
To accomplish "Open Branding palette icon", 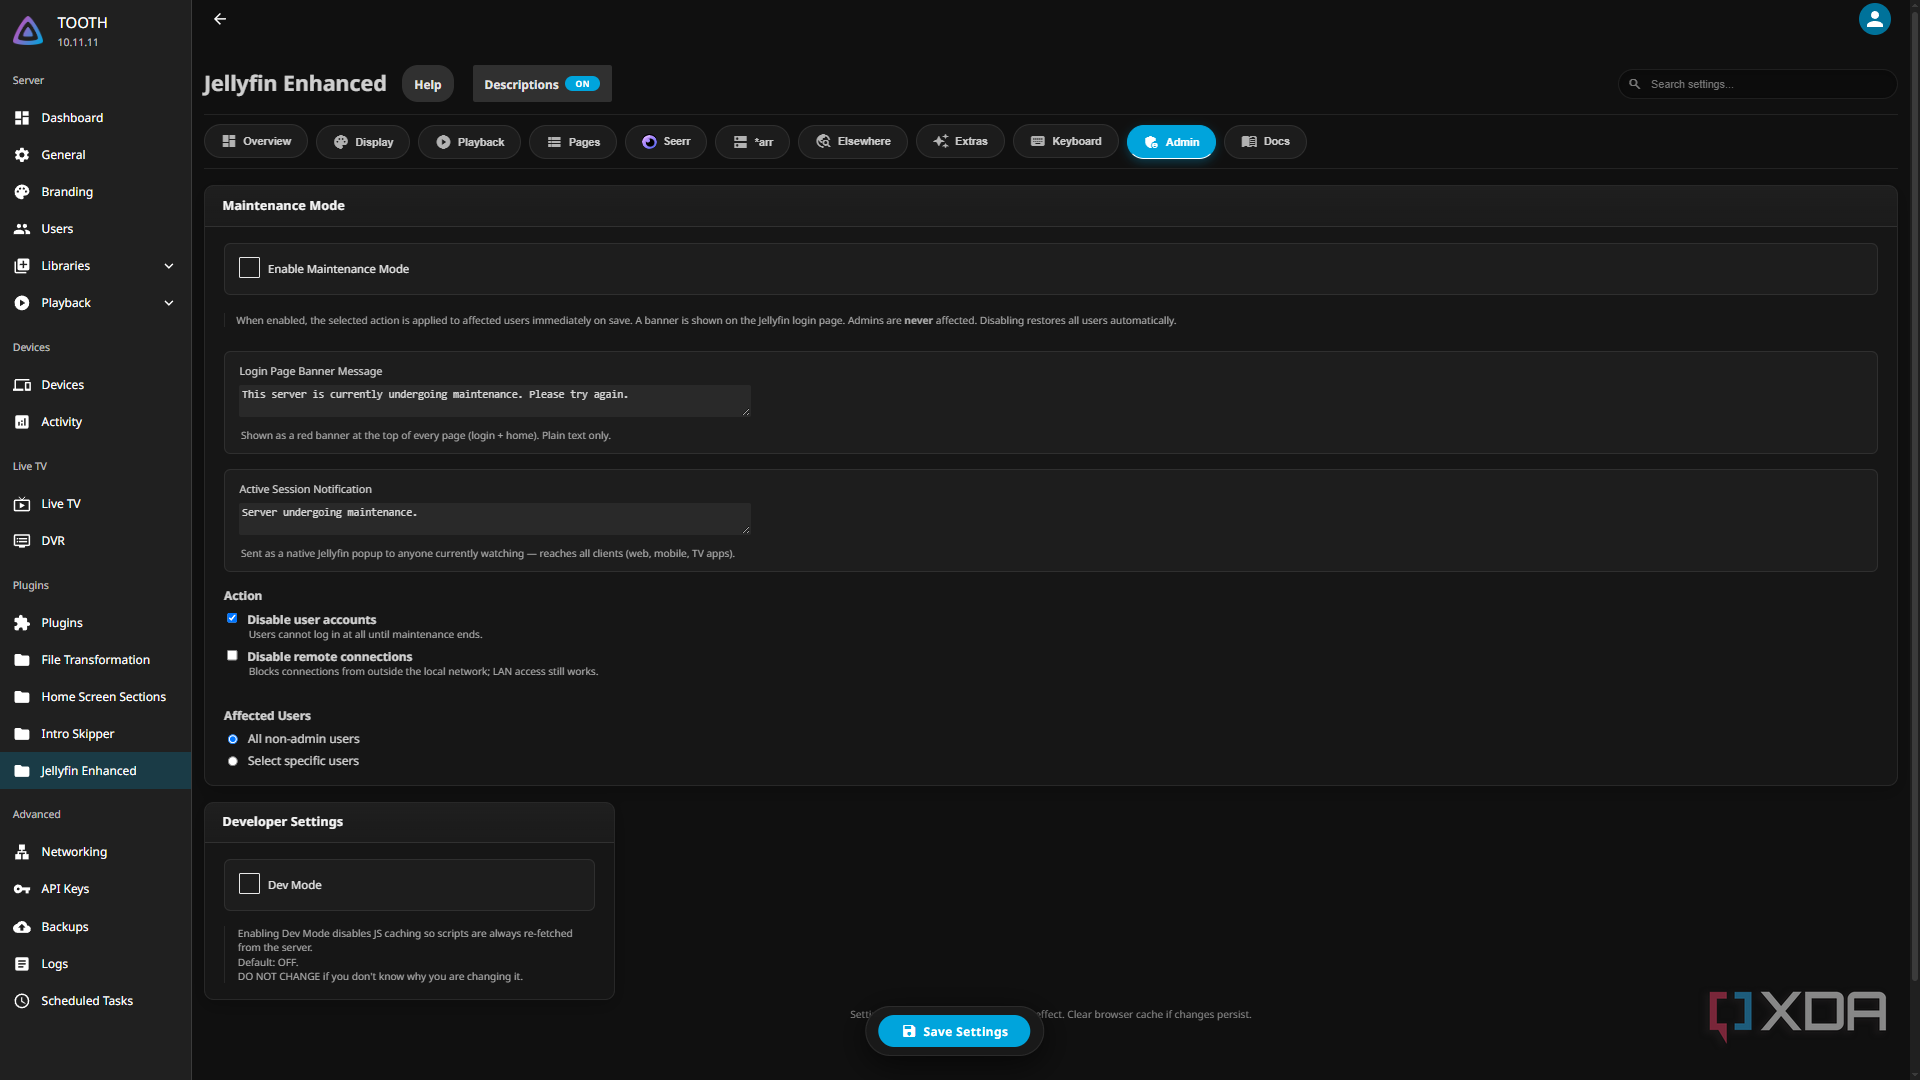I will (x=22, y=192).
